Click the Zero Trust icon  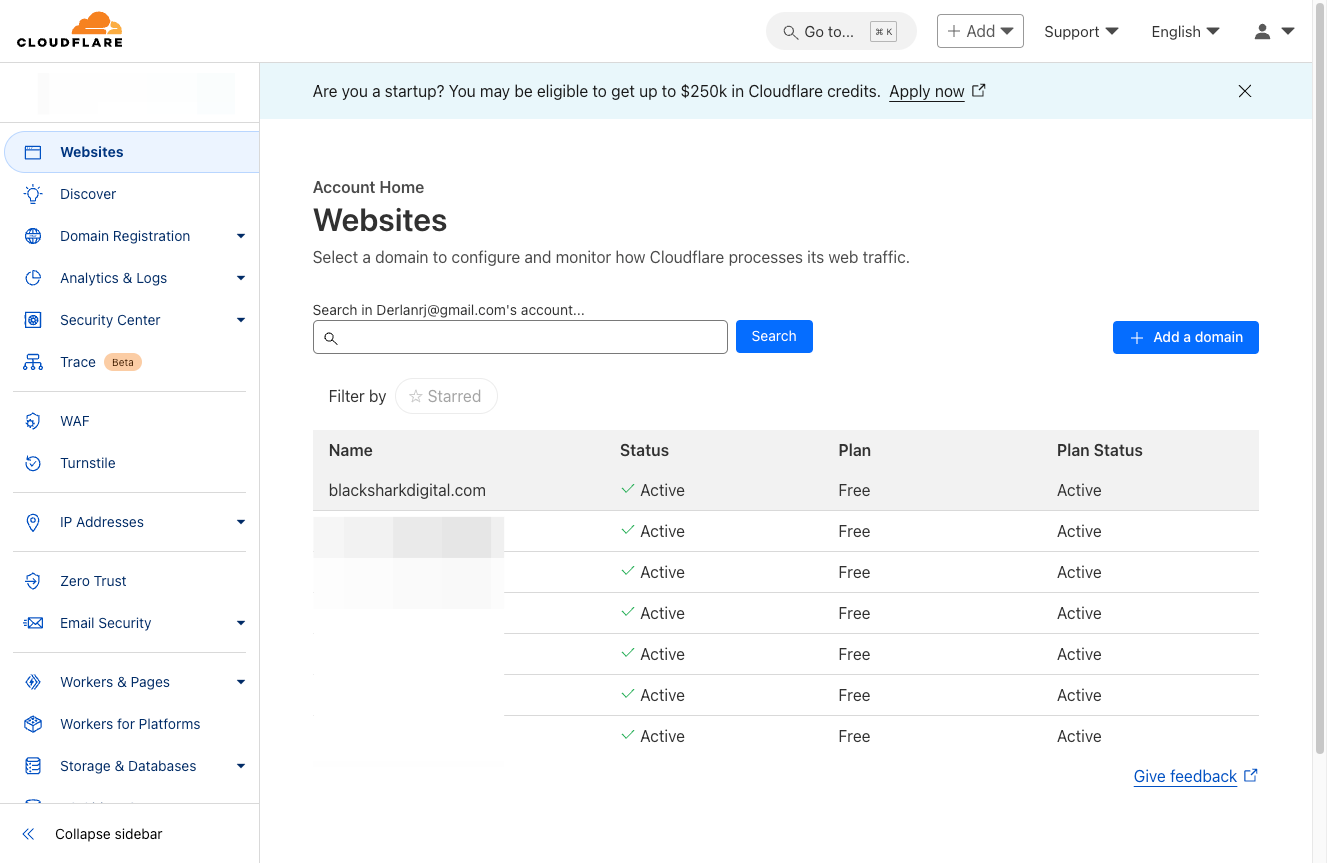(33, 581)
